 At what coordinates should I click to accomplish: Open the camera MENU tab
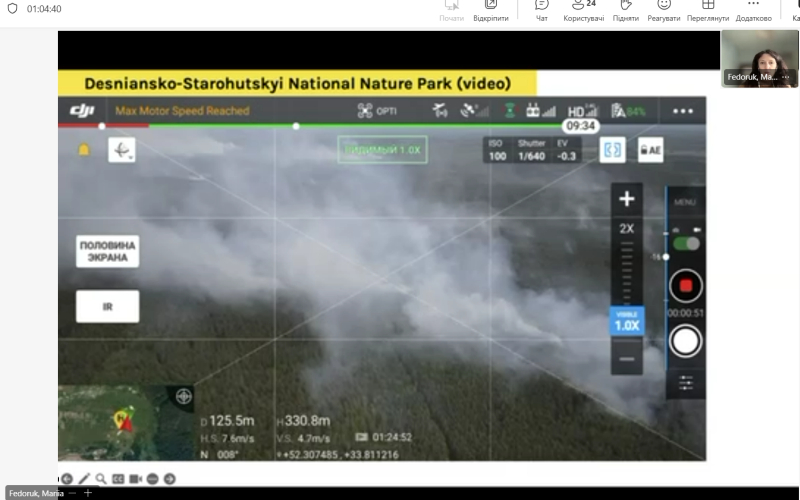(x=685, y=202)
